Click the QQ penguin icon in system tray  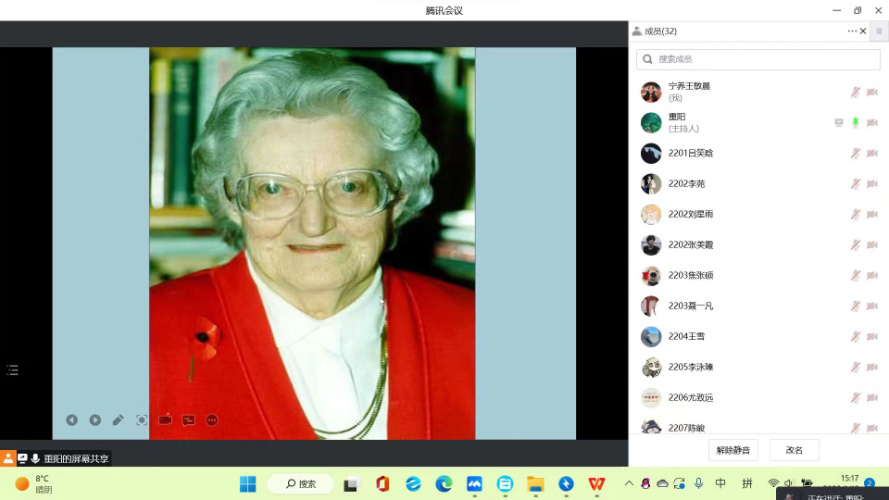pos(646,484)
